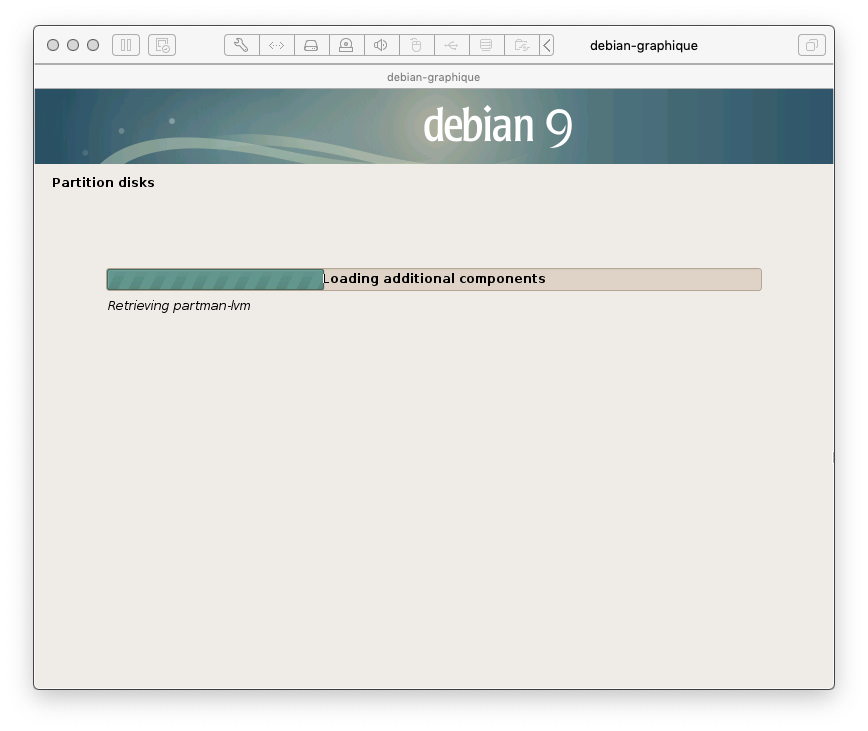Click the 'Partition disks' heading
868x731 pixels.
(103, 183)
